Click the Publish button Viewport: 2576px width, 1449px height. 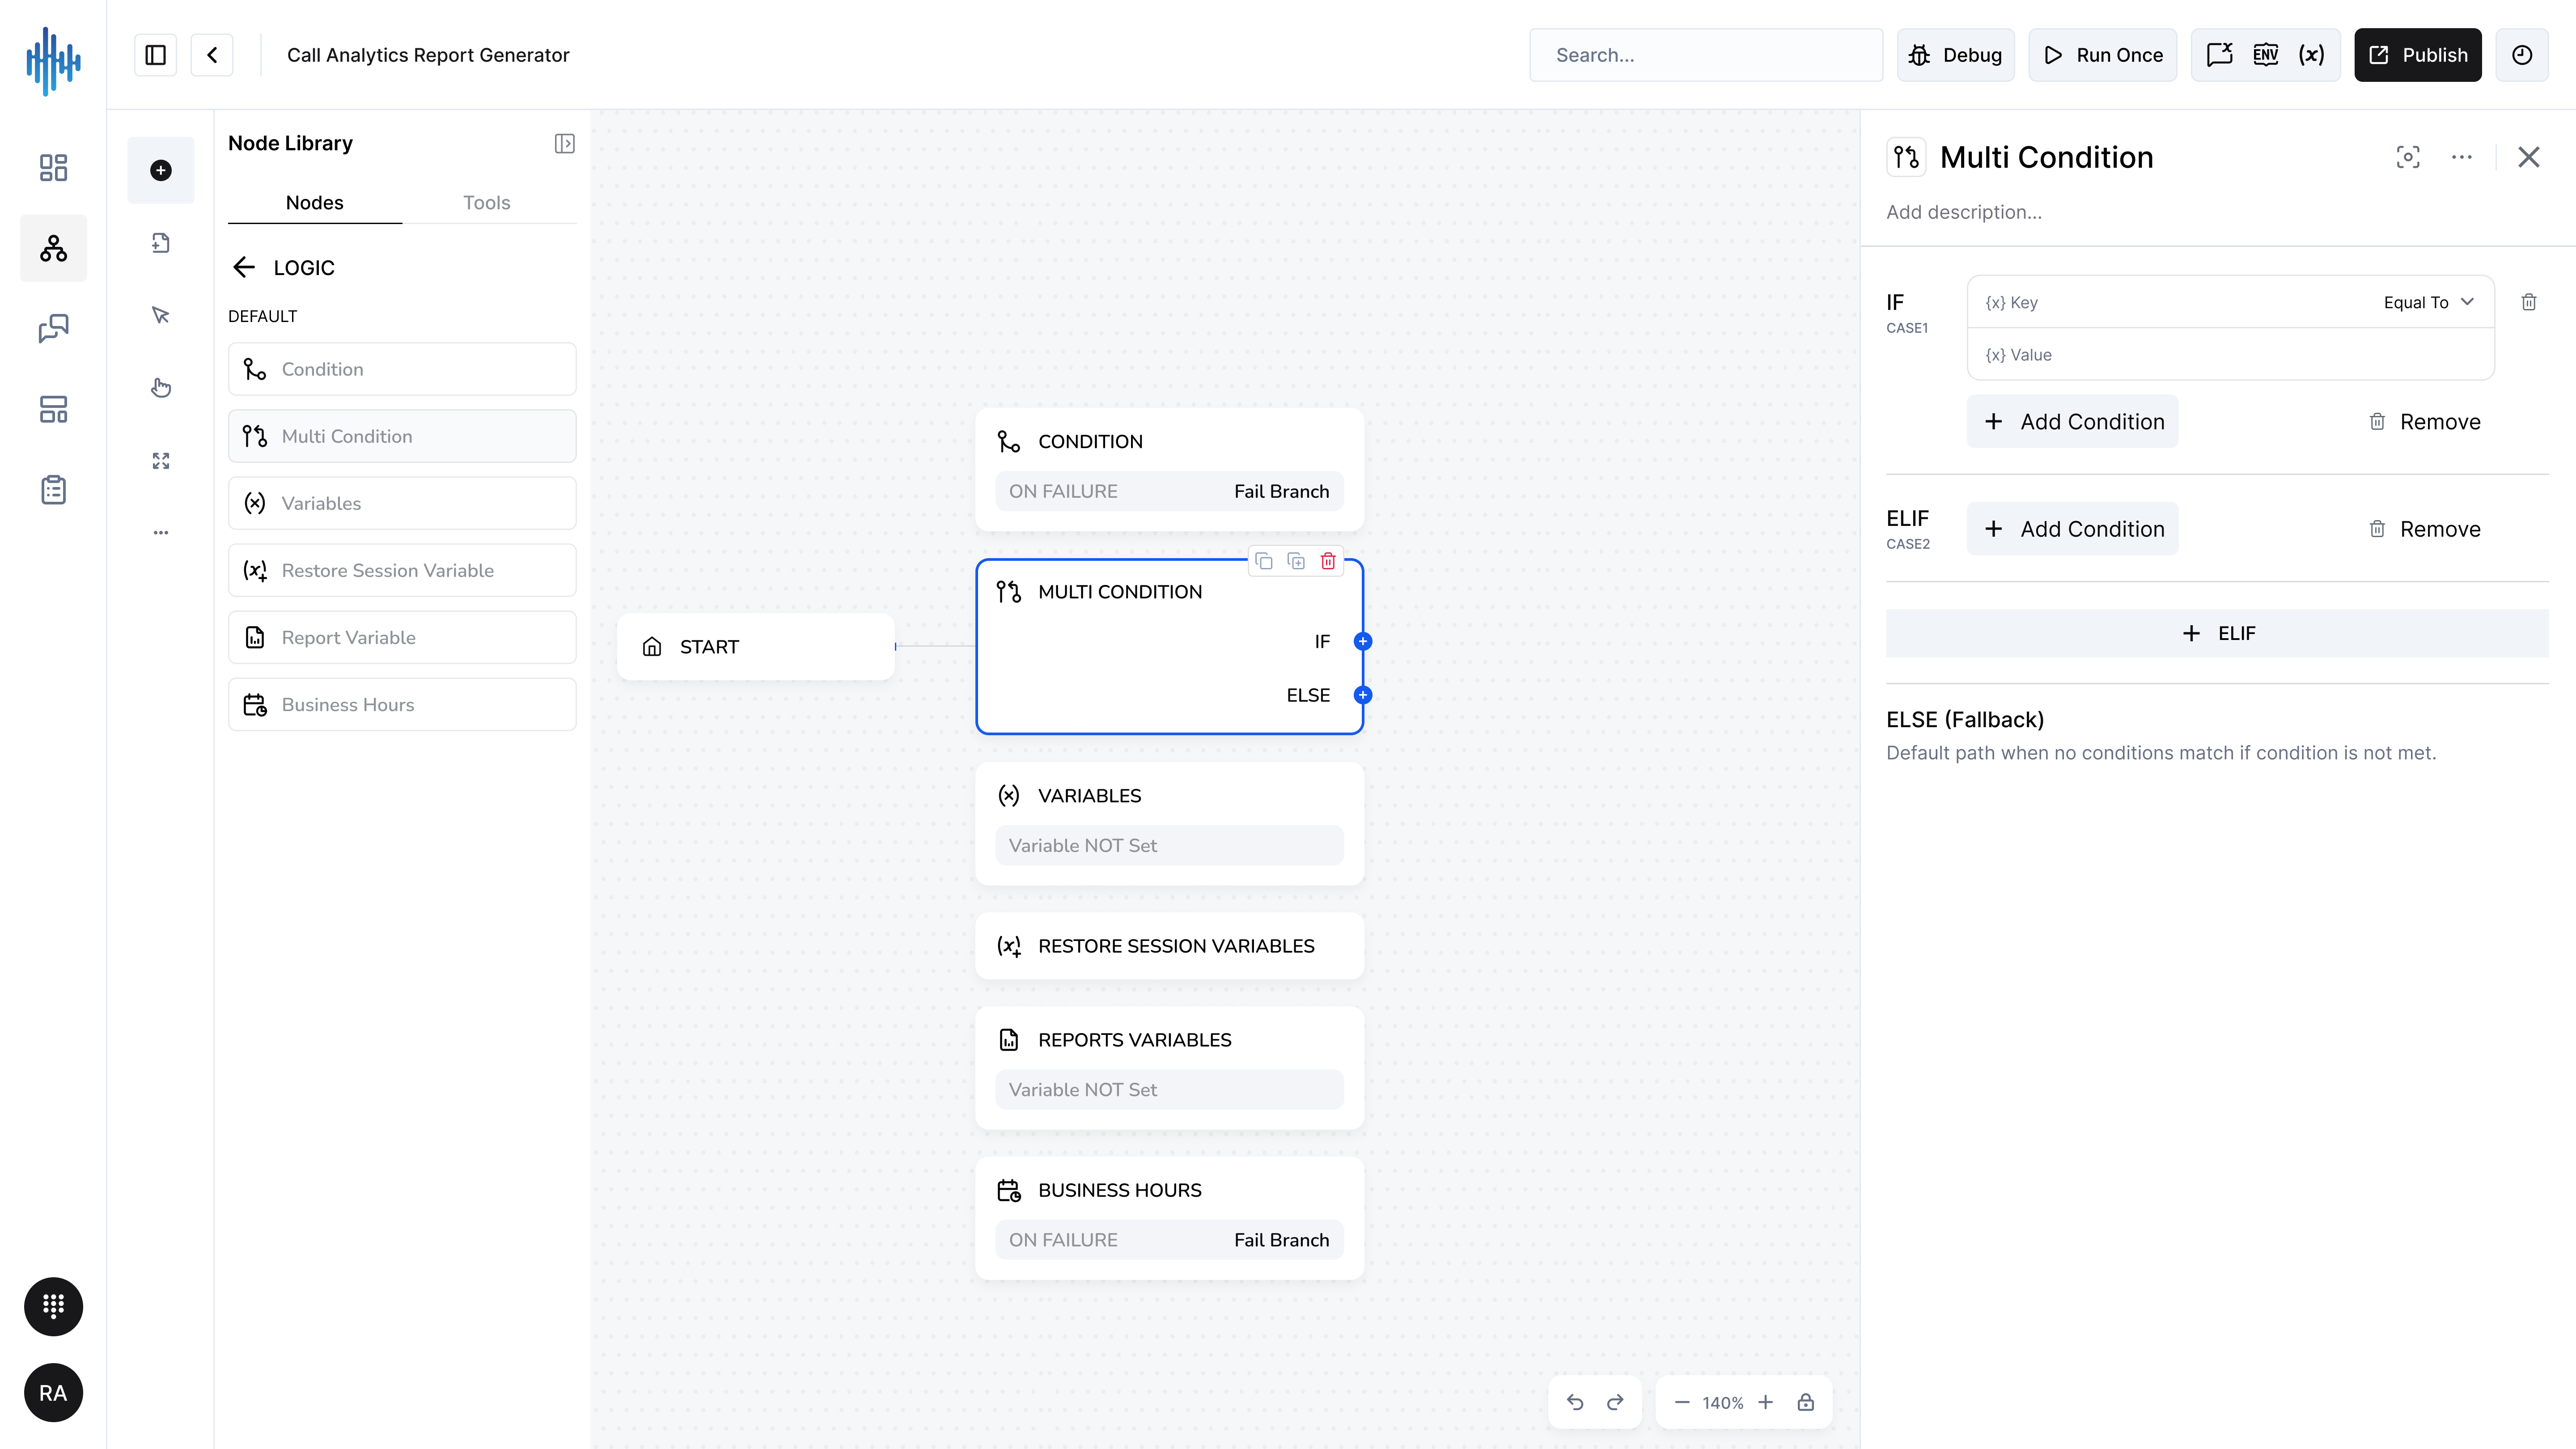[x=2418, y=55]
